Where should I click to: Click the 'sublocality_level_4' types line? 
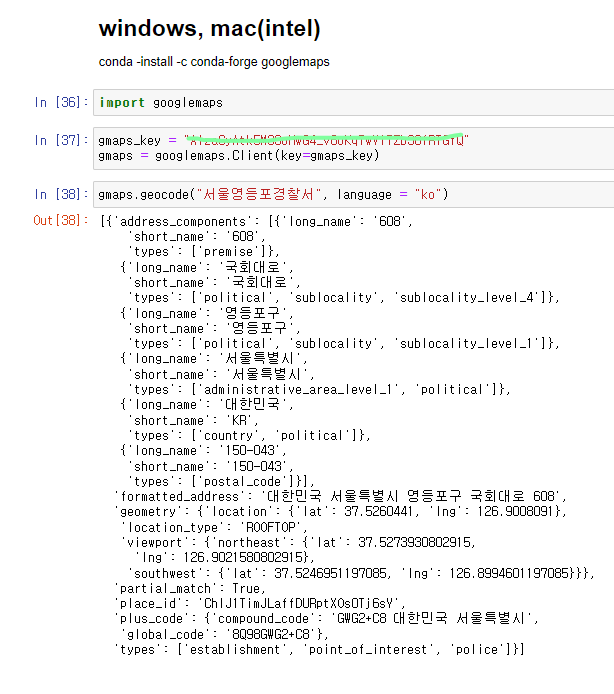pyautogui.click(x=344, y=298)
